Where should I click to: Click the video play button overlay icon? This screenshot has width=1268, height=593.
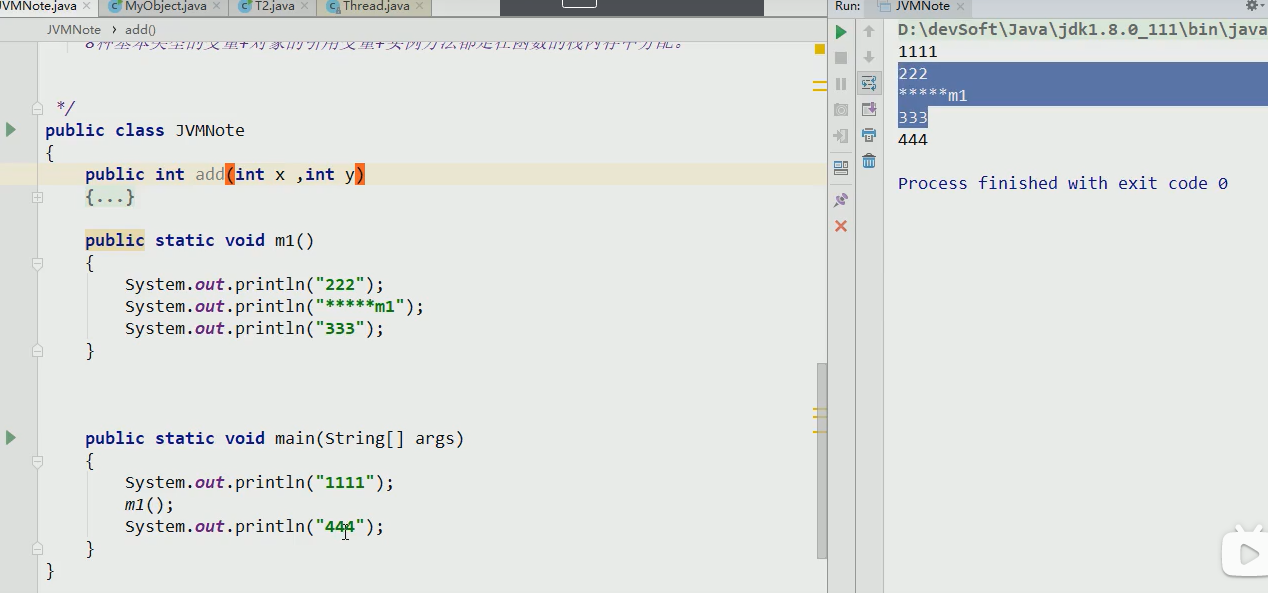coord(1245,552)
